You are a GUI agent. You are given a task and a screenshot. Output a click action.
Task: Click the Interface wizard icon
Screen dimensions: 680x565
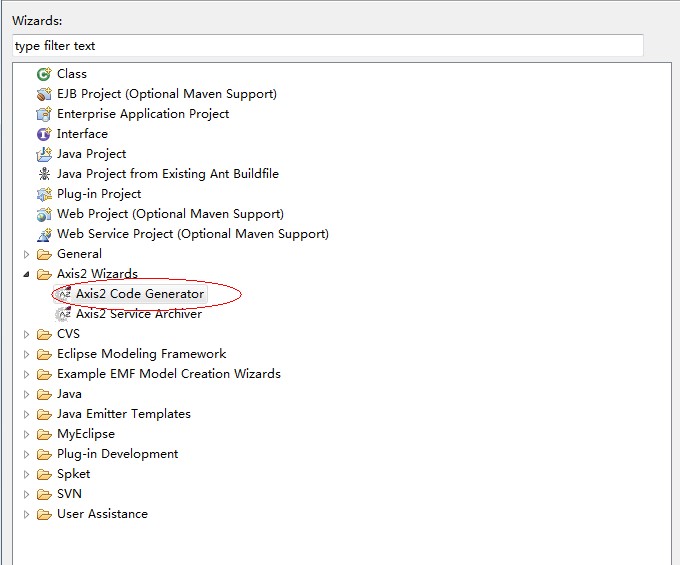point(44,134)
